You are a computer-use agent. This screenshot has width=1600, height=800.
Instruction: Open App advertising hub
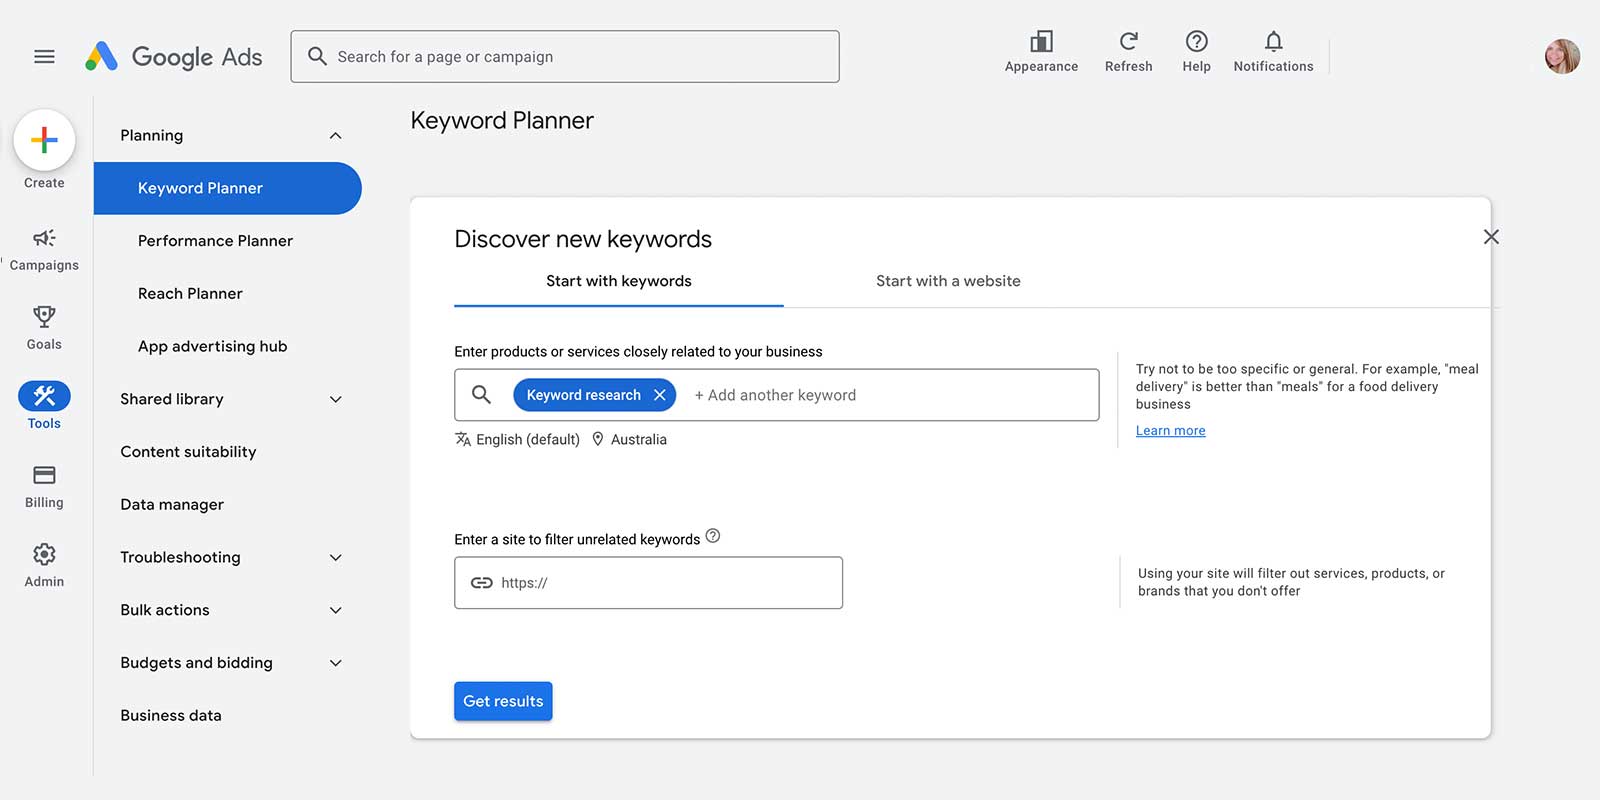[212, 346]
